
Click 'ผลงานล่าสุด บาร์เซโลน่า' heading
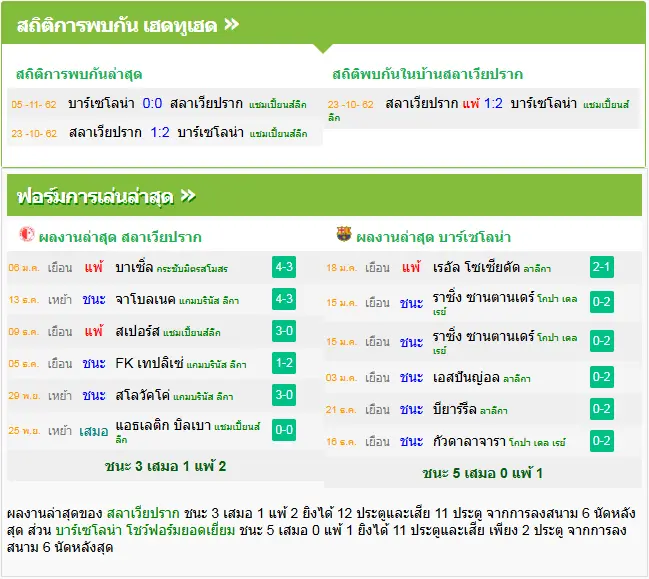(433, 237)
